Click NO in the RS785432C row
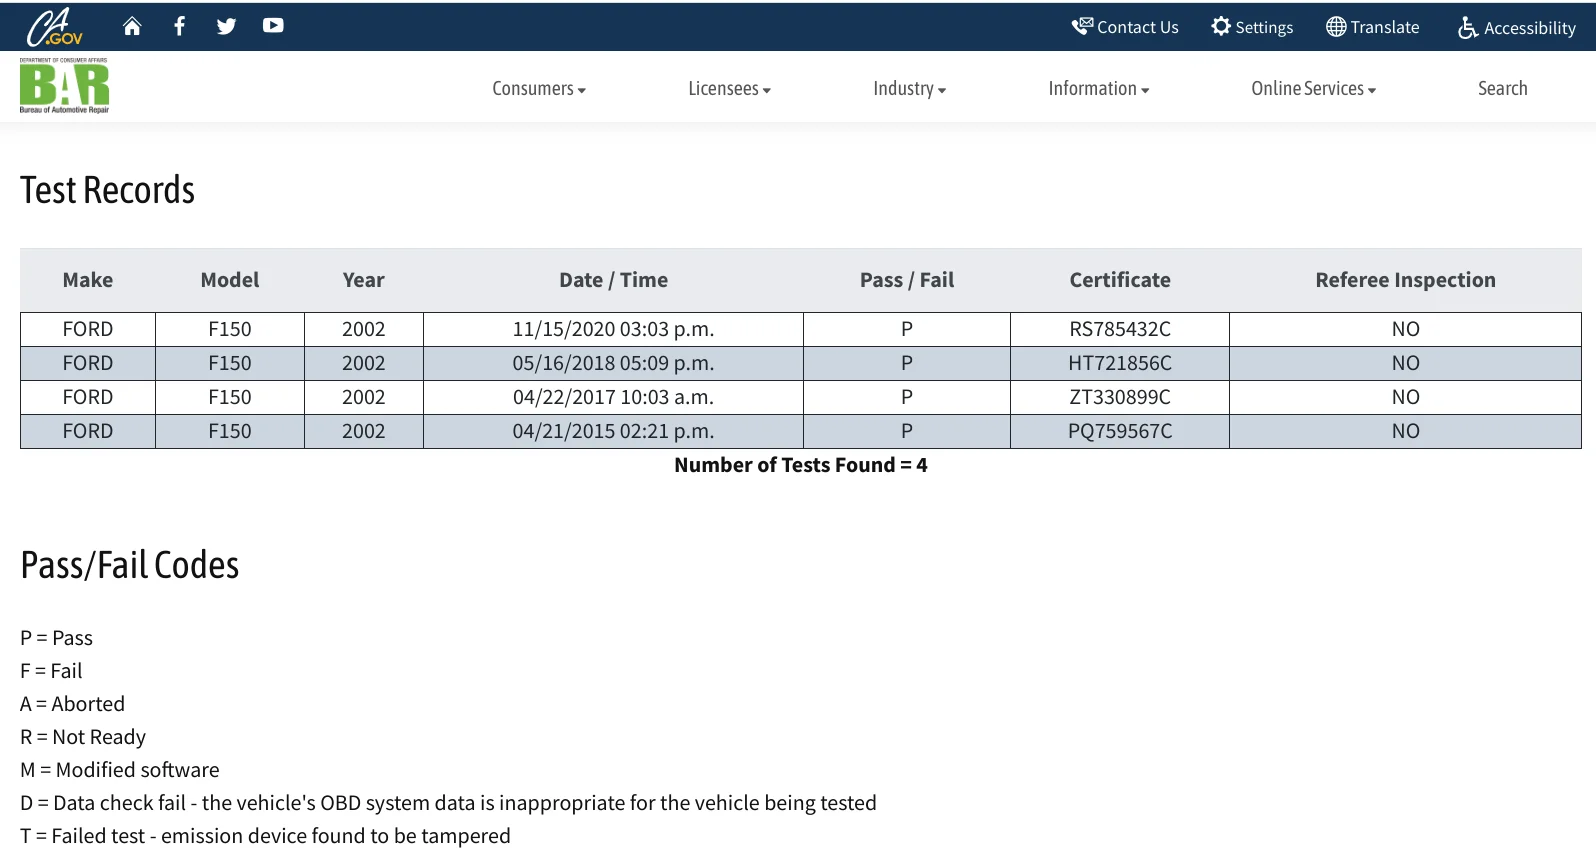Viewport: 1596px width, 865px height. pos(1406,329)
